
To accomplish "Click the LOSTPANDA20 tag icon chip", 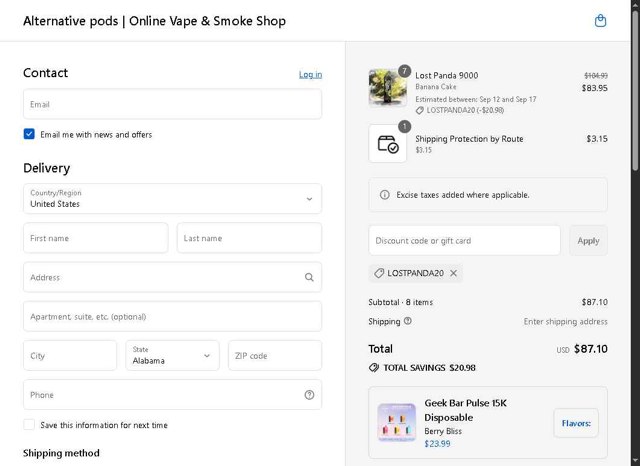I will point(379,273).
